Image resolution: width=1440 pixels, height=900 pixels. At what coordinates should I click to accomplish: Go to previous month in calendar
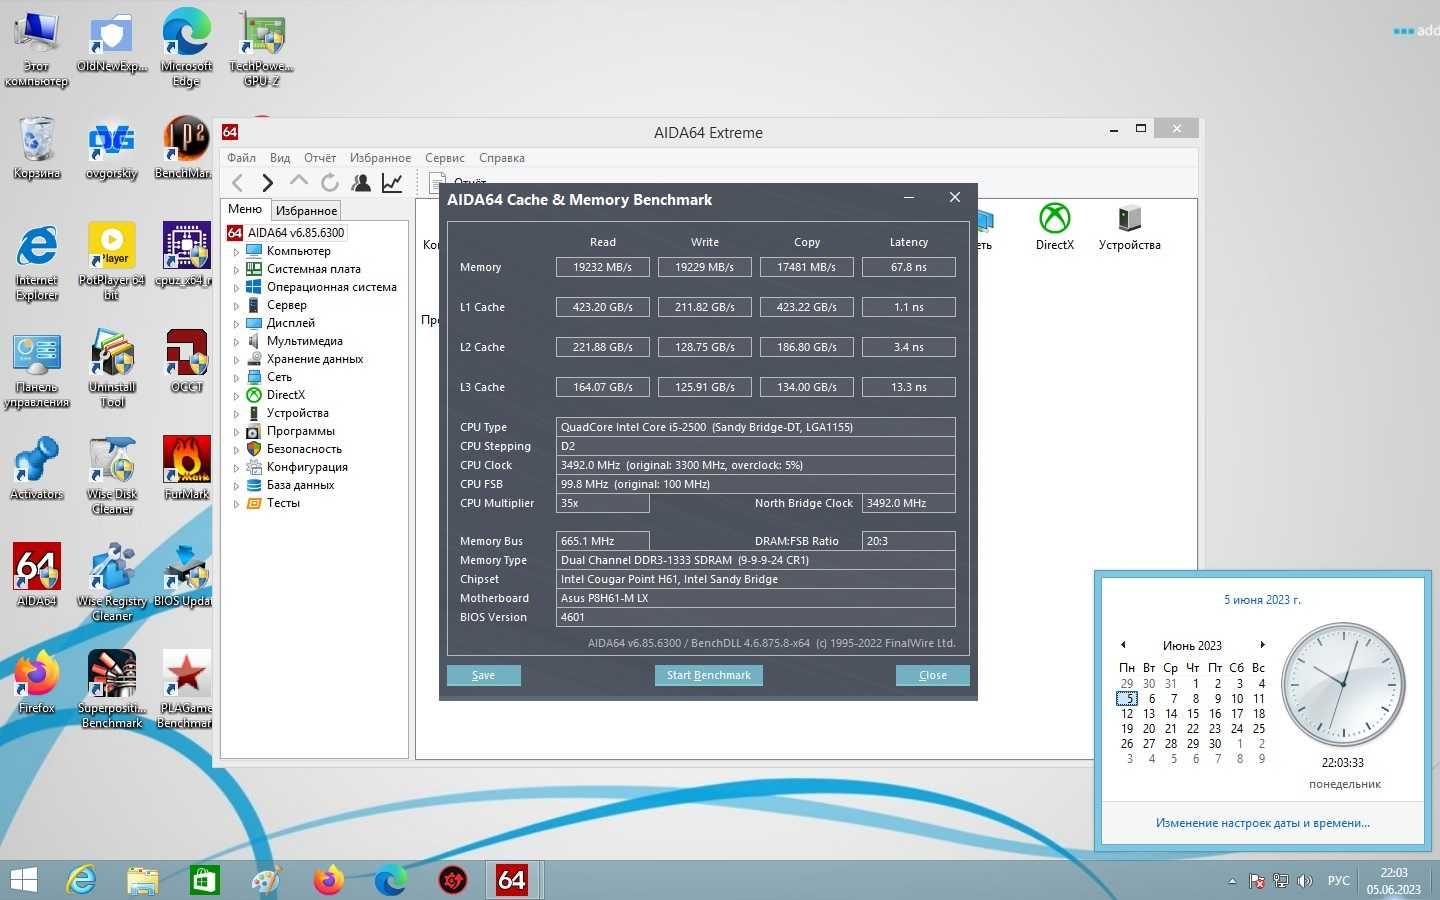coord(1123,645)
